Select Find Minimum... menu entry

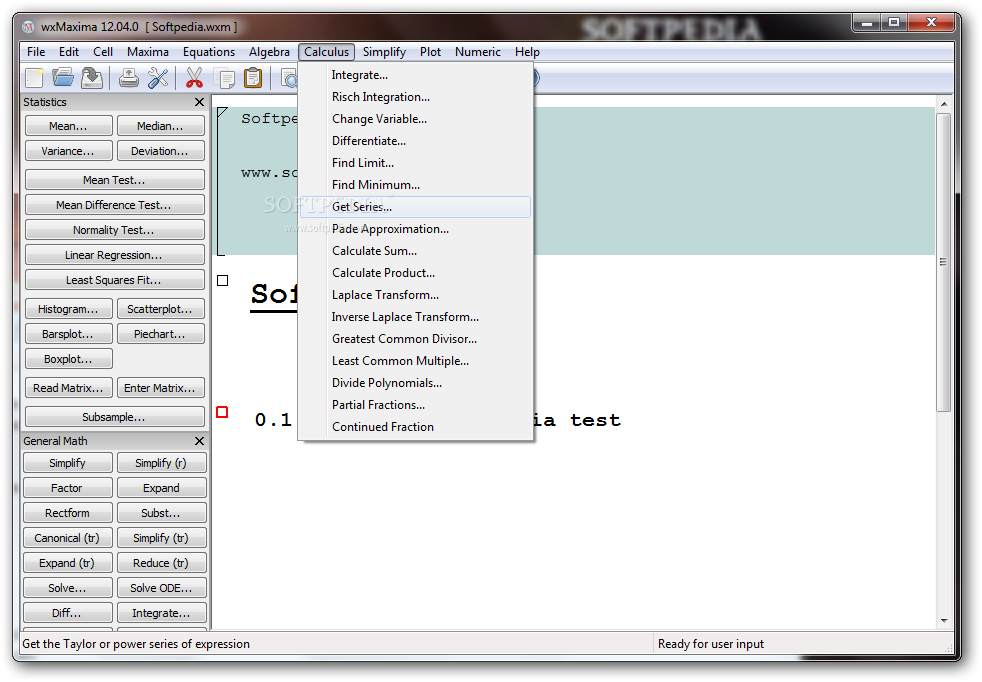(415, 185)
